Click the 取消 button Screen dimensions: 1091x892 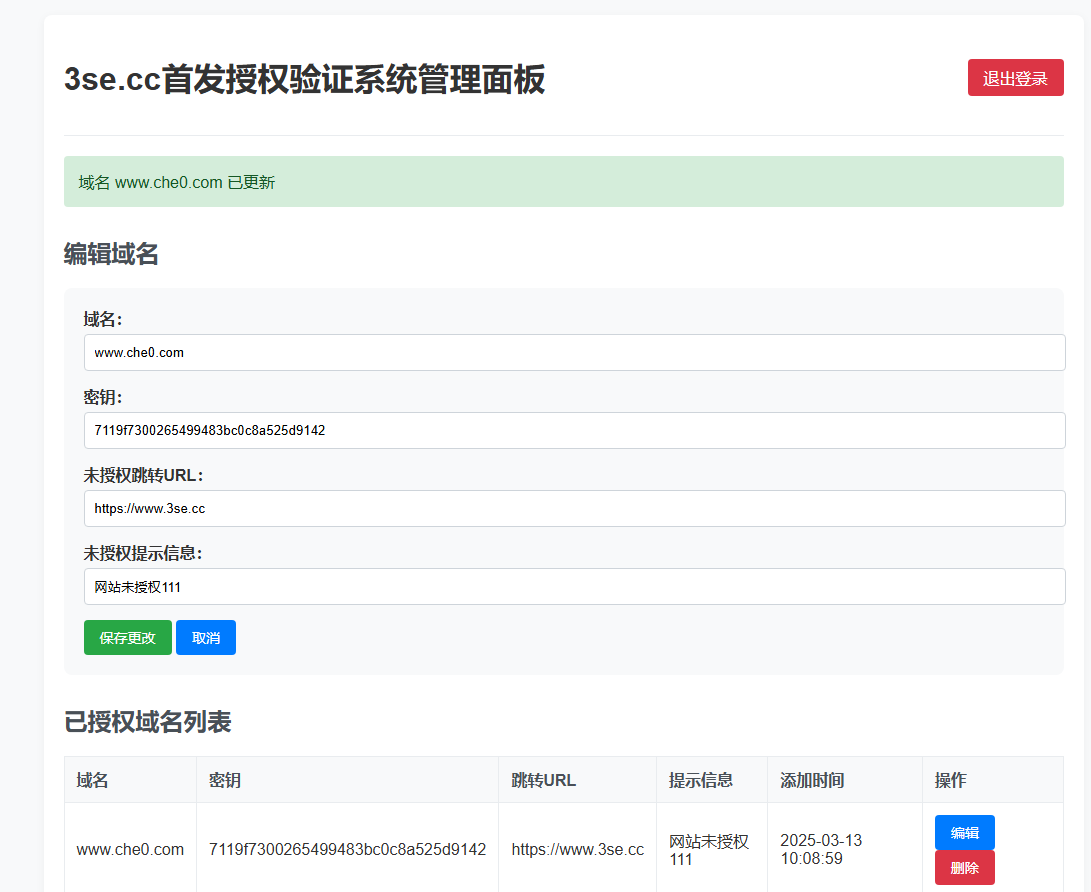tap(206, 637)
